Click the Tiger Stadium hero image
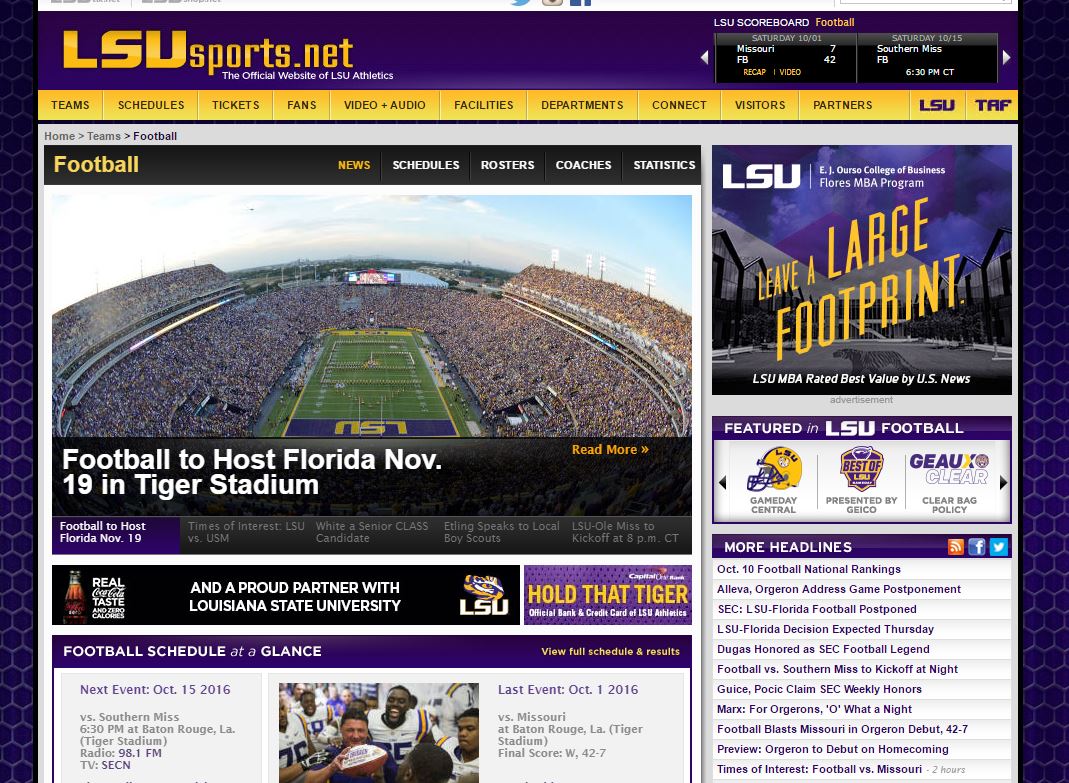This screenshot has width=1069, height=783. click(372, 316)
